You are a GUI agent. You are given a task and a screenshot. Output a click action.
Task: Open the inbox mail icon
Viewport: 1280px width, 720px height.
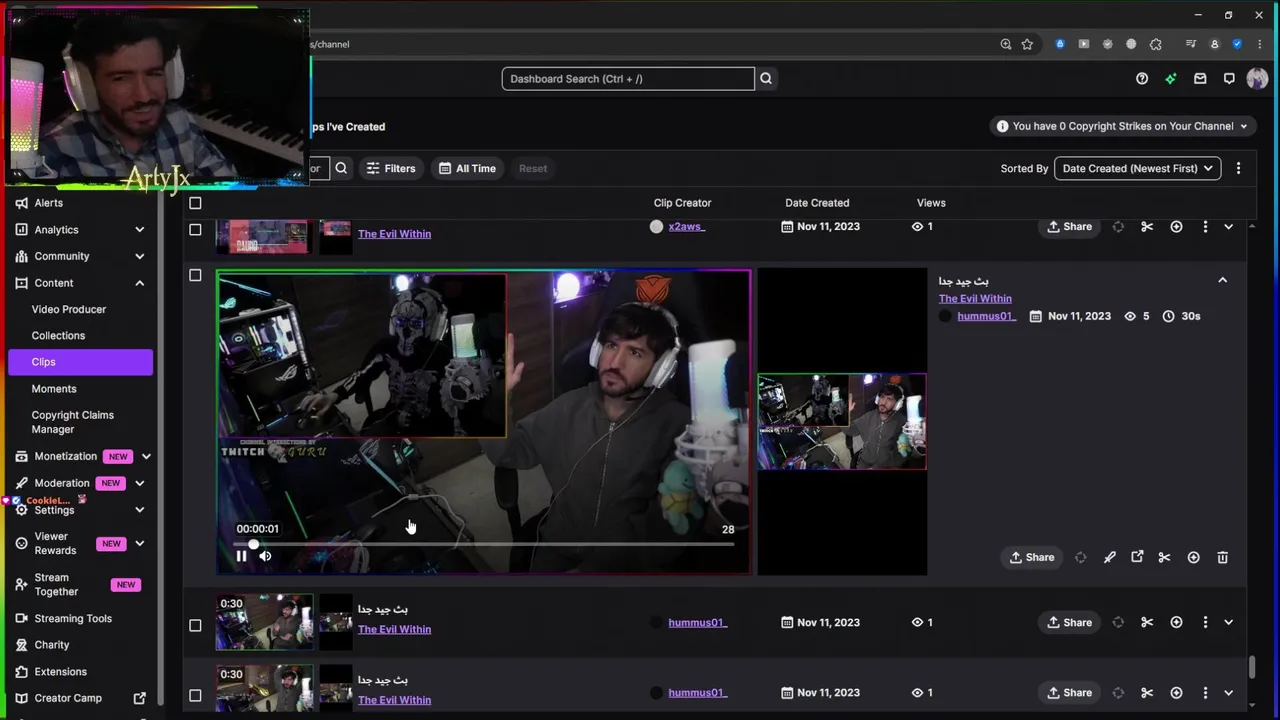pos(1200,79)
